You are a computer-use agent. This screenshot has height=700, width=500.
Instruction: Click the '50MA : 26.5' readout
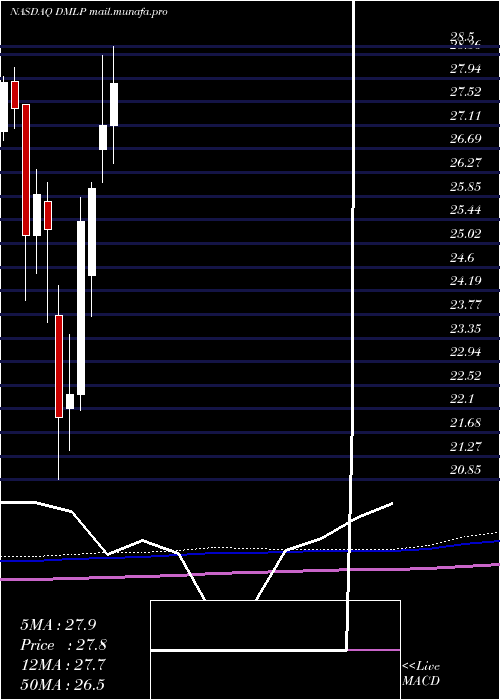point(63,684)
